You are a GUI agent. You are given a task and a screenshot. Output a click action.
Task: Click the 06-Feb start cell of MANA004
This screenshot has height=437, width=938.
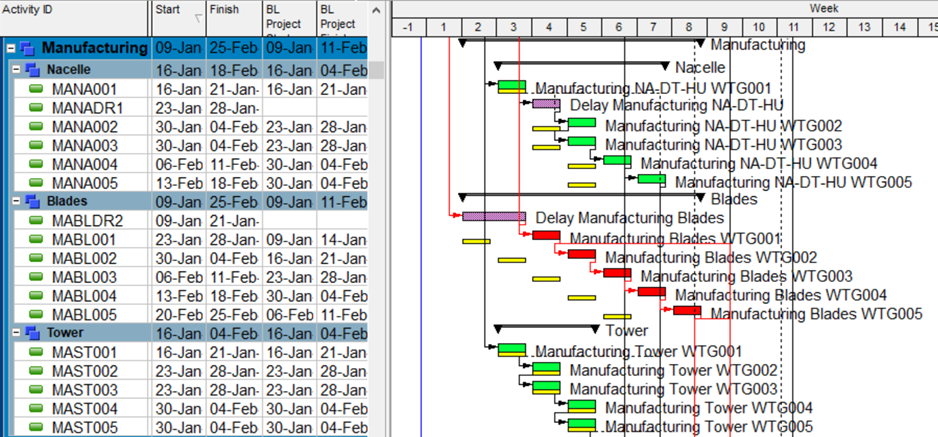pos(179,164)
